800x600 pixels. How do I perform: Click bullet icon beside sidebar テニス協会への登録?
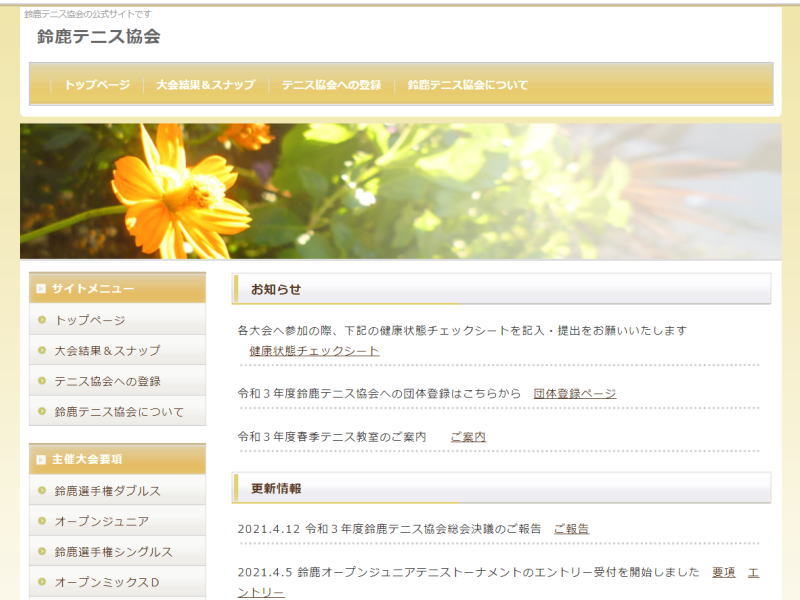pyautogui.click(x=42, y=381)
